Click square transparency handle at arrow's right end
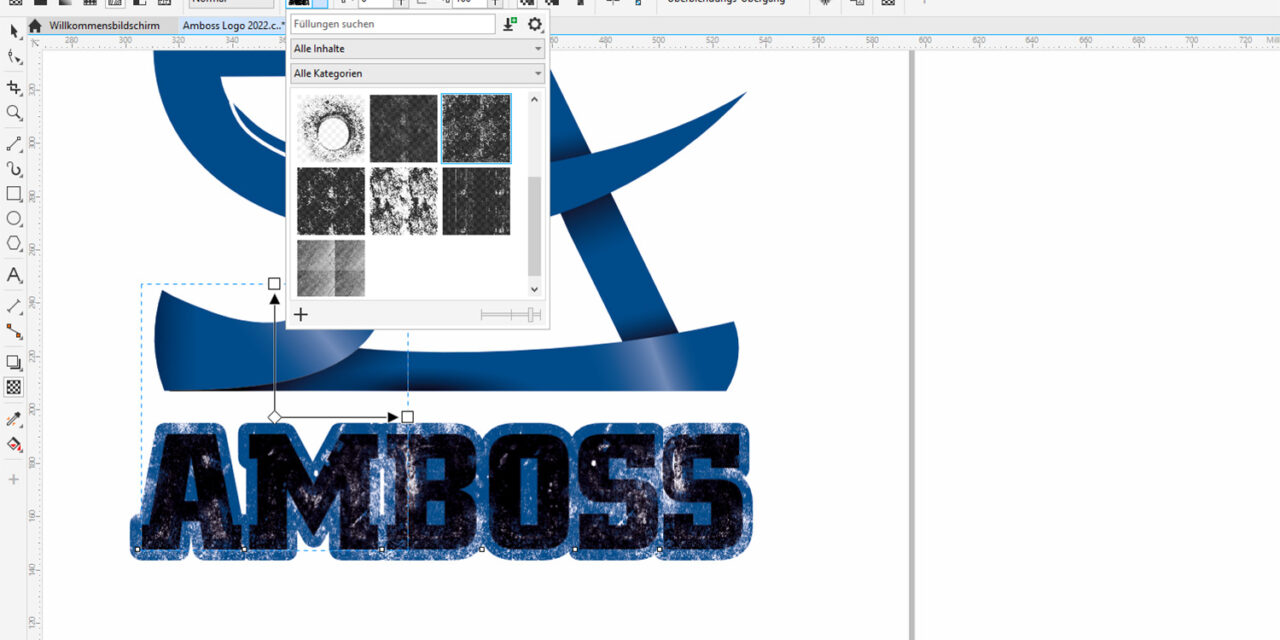Screen dimensions: 1280x640 click(408, 416)
